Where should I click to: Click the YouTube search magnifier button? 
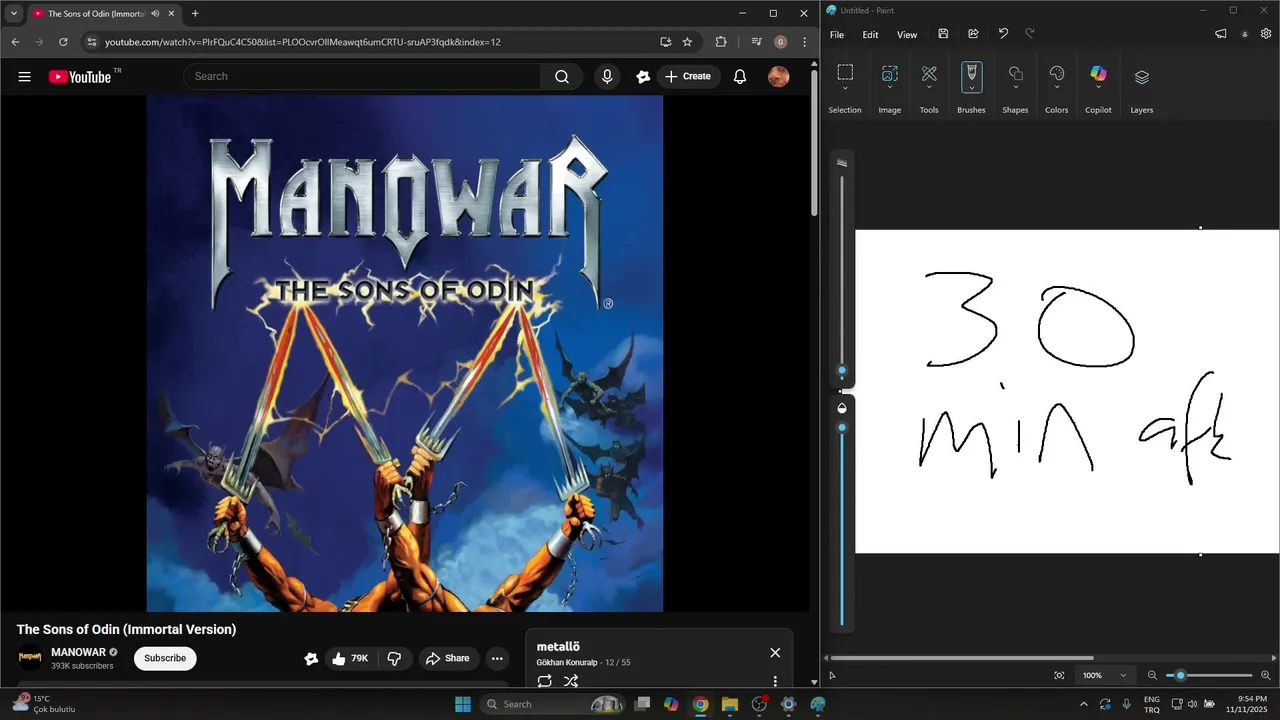(562, 76)
